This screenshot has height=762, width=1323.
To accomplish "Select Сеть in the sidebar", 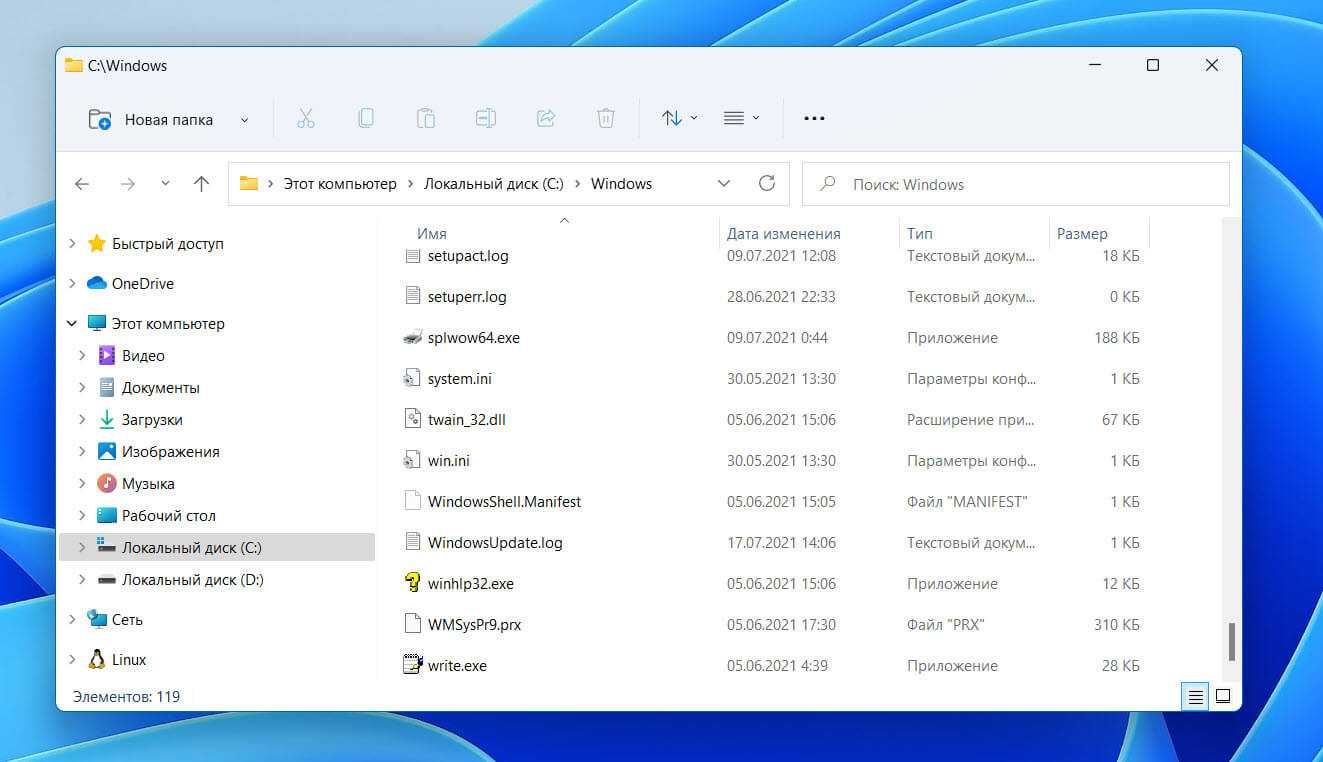I will pos(127,619).
